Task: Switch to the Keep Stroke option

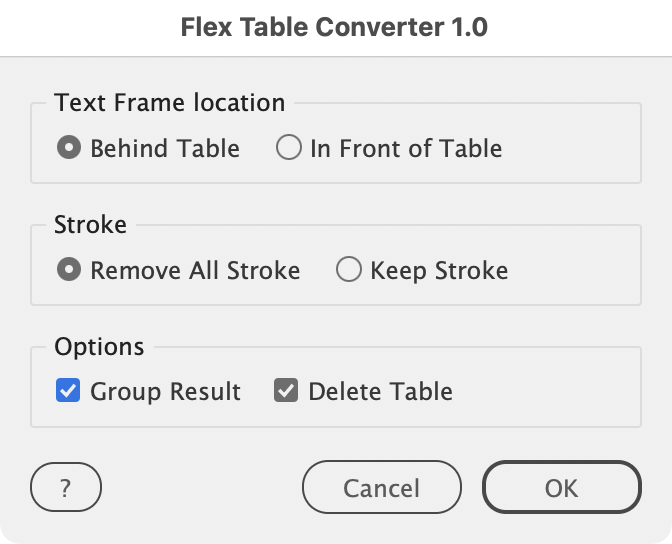Action: [348, 270]
